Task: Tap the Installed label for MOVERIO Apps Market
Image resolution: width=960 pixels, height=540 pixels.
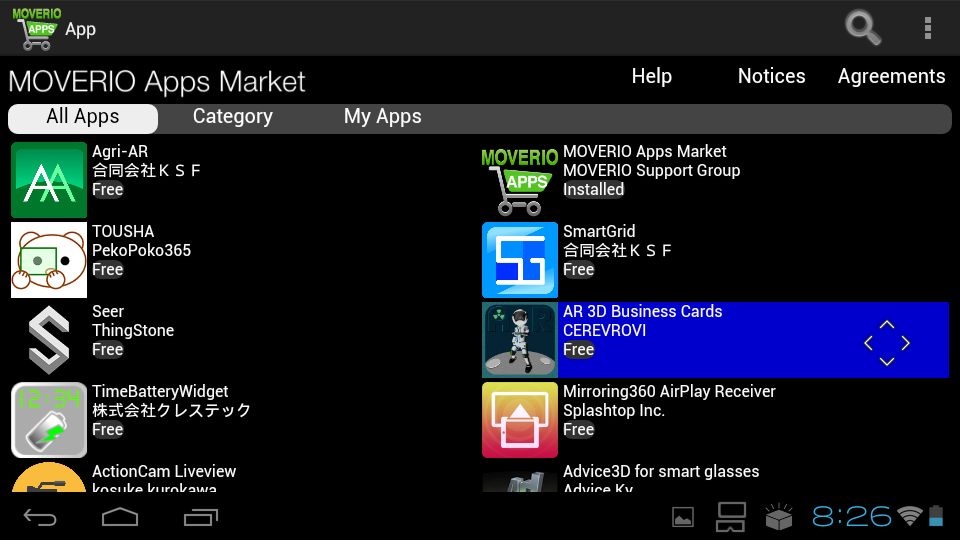Action: [x=593, y=190]
